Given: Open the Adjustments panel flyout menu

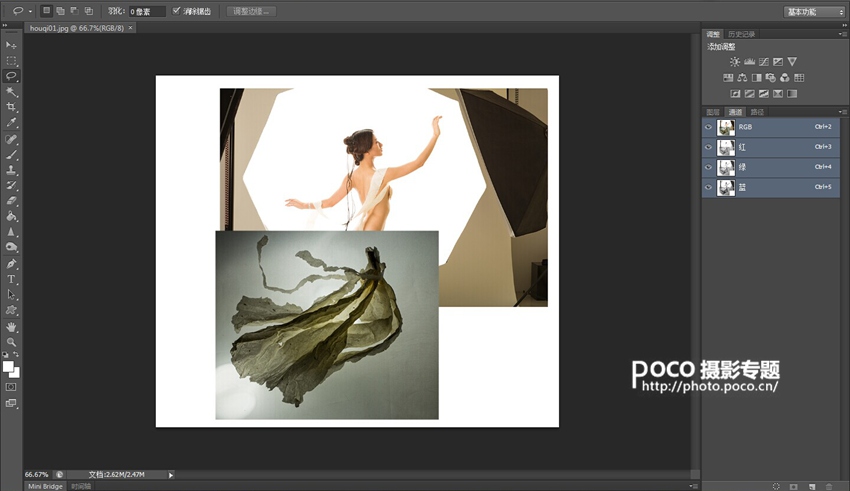Looking at the screenshot, I should tap(841, 34).
